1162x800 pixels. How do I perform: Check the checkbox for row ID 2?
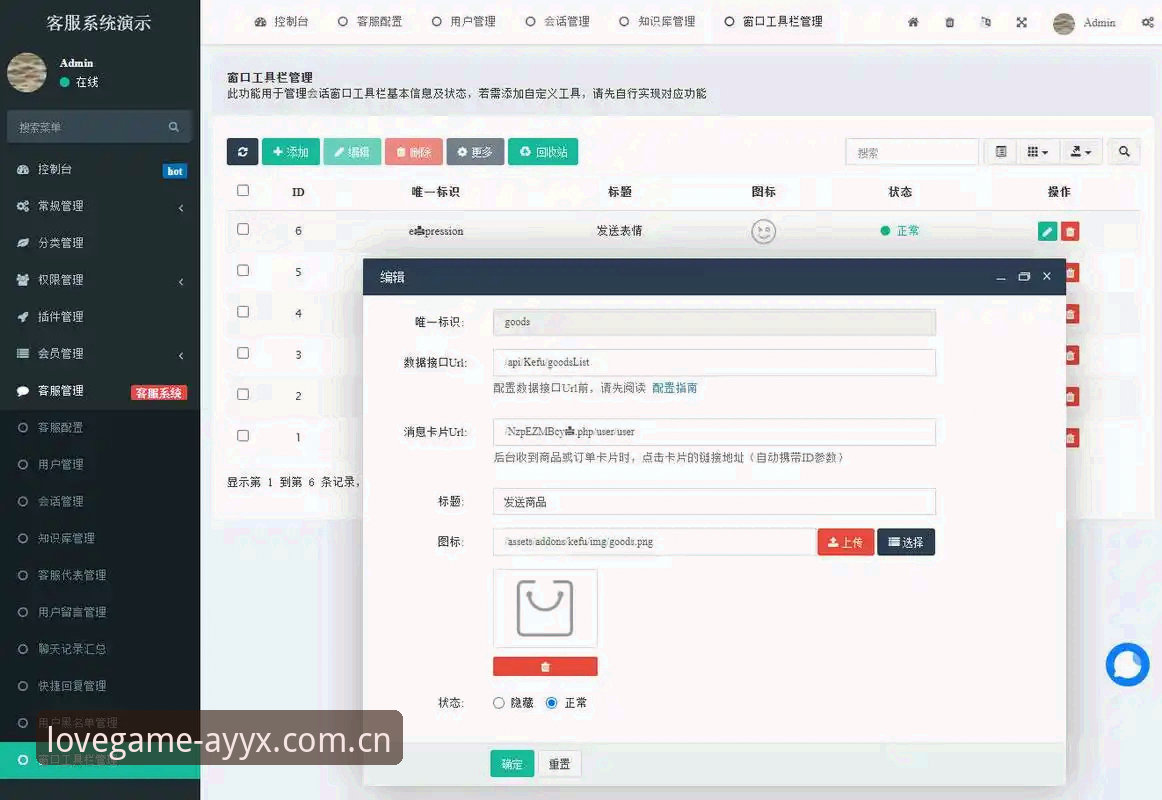(x=242, y=394)
